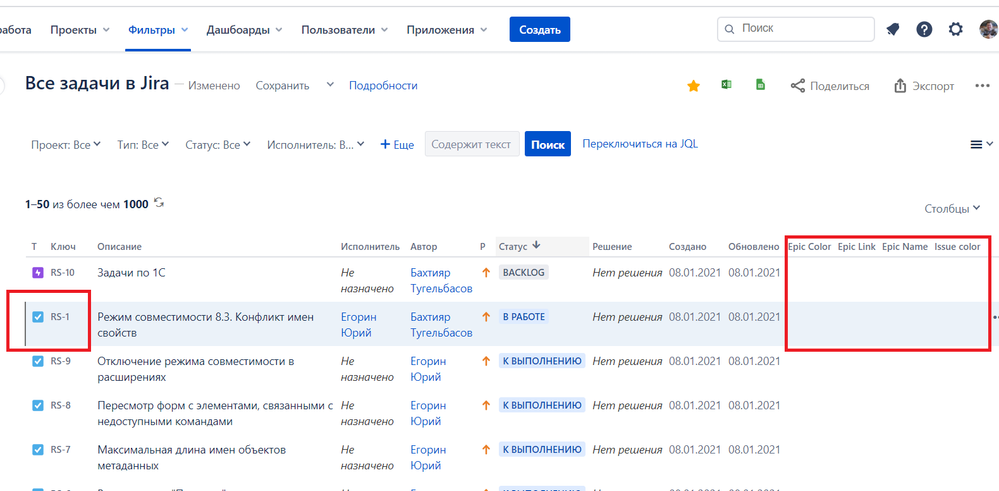Open the Дашбоарды menu

click(x=244, y=29)
